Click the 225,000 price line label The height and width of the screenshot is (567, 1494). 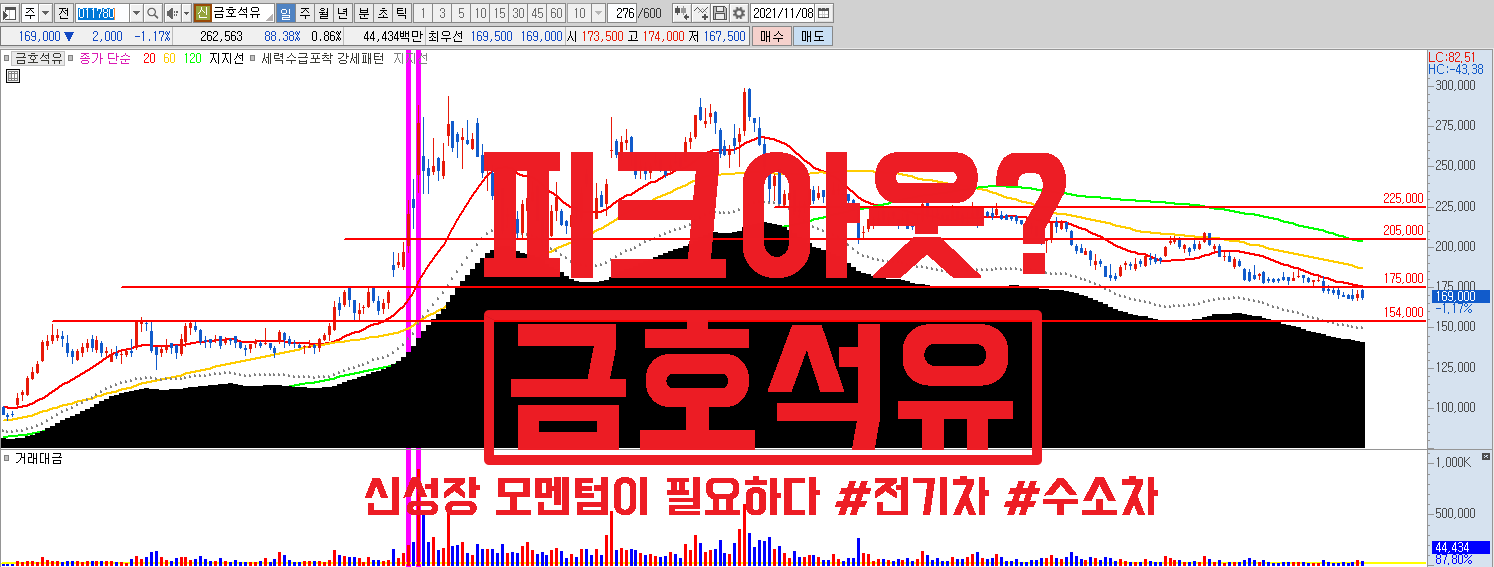[x=1402, y=198]
